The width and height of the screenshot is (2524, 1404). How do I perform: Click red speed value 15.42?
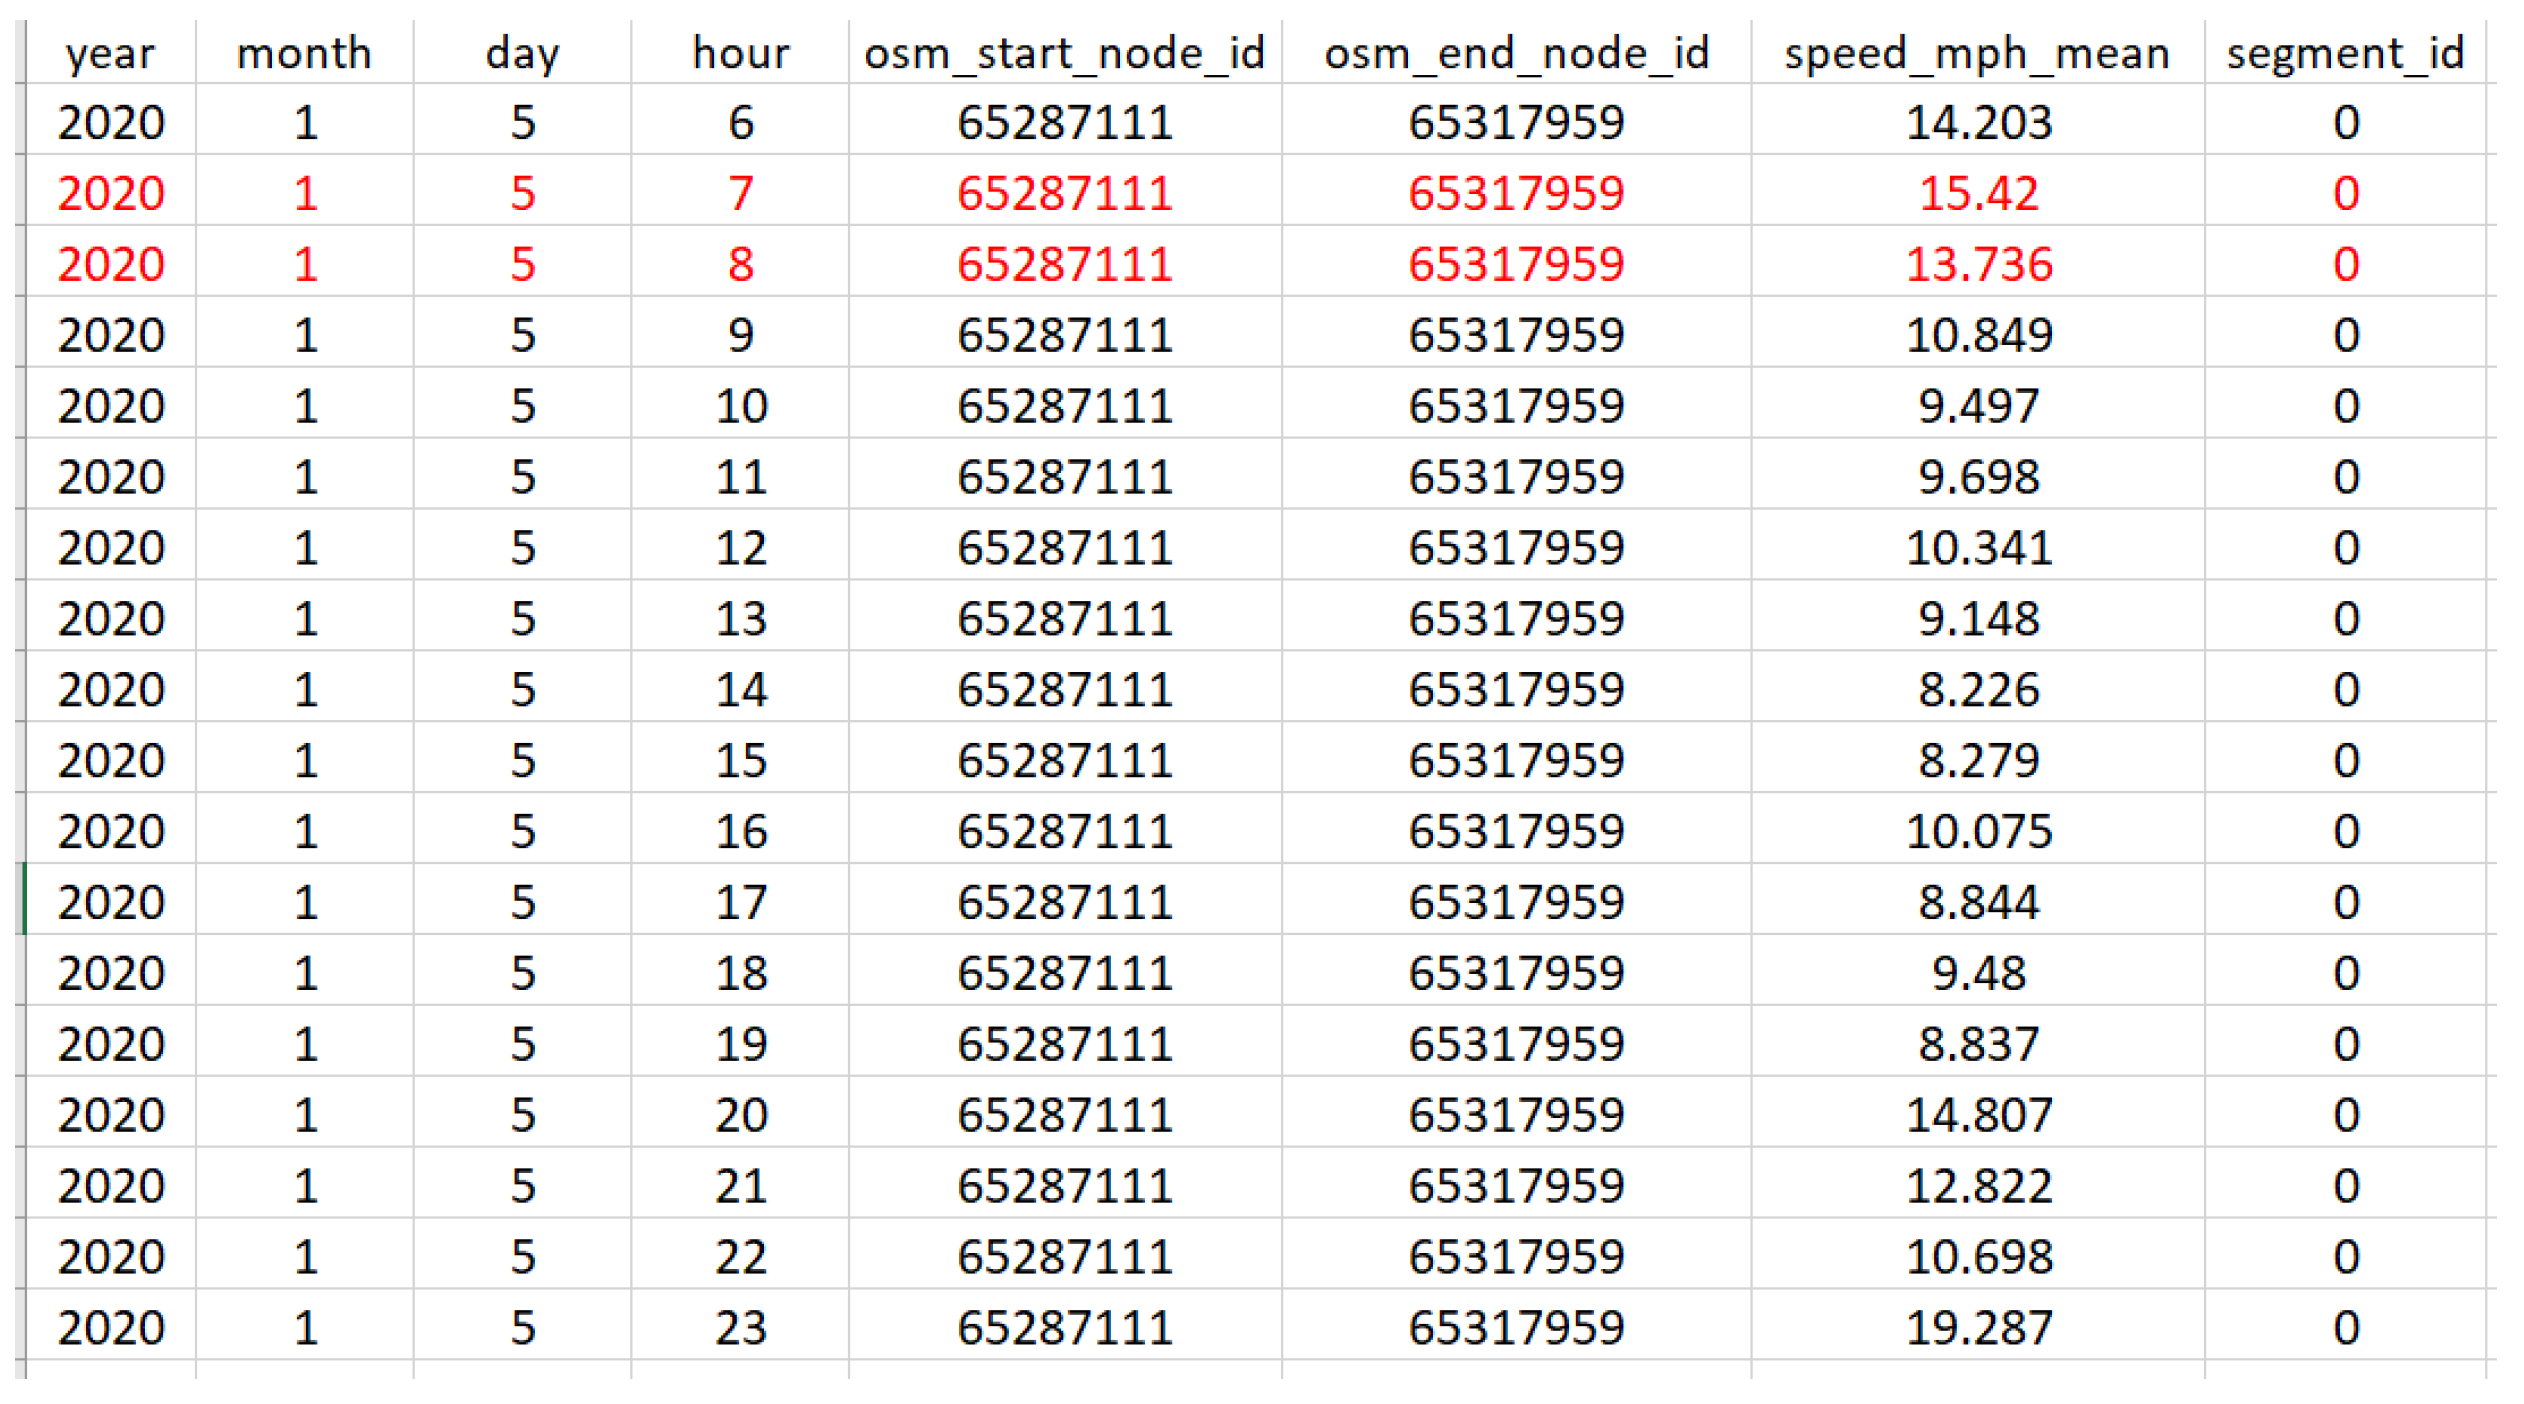(1978, 193)
